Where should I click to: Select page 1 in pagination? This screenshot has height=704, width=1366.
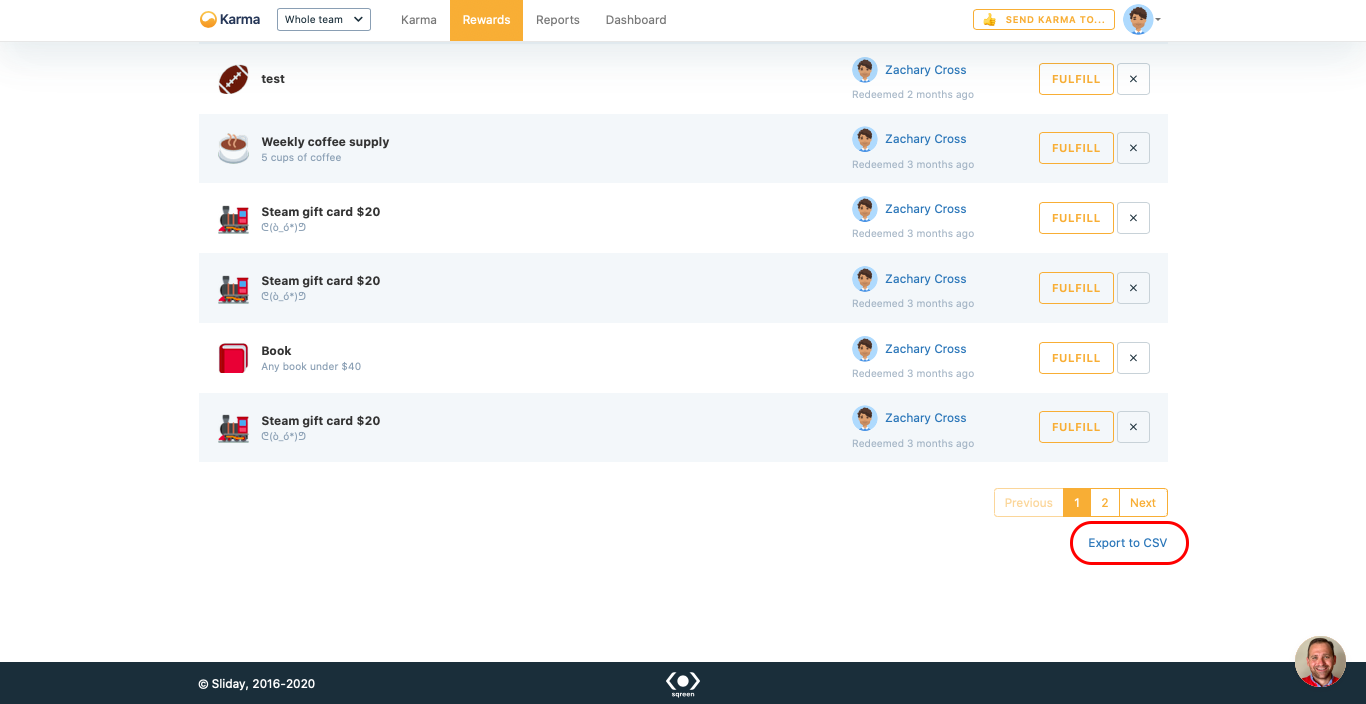1077,503
